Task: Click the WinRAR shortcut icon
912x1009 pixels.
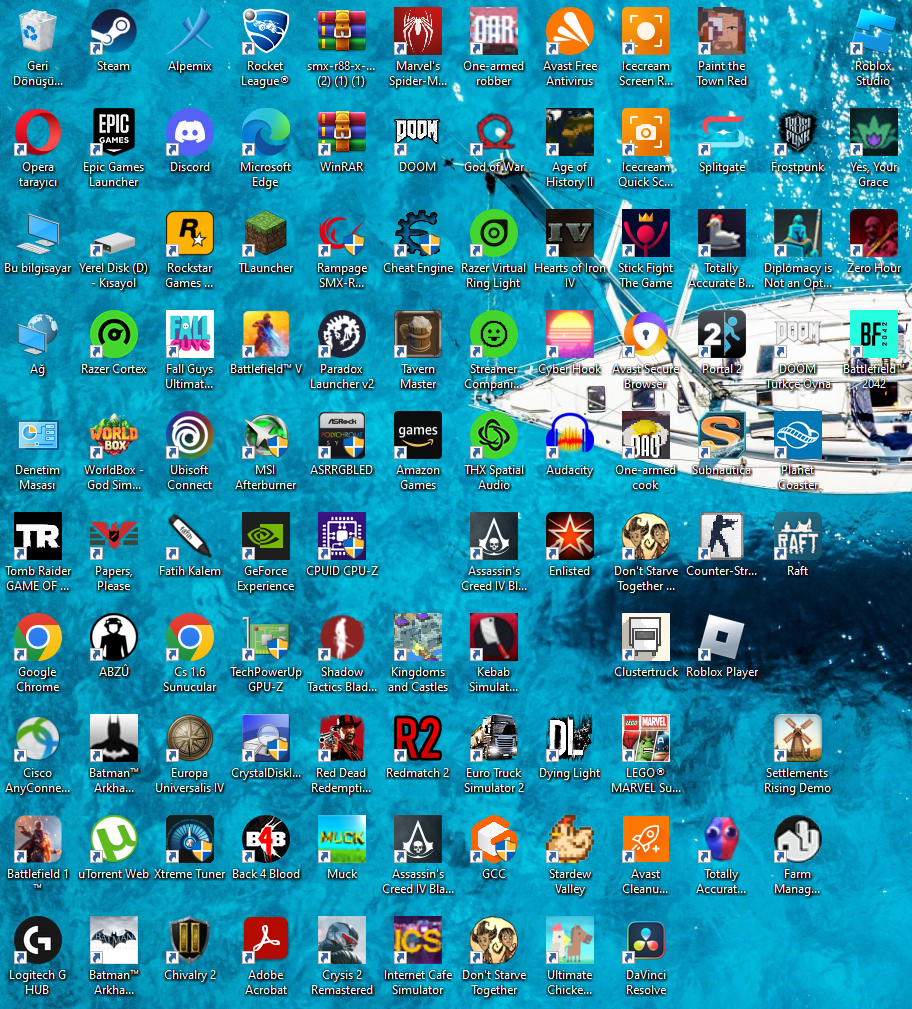Action: (x=341, y=133)
